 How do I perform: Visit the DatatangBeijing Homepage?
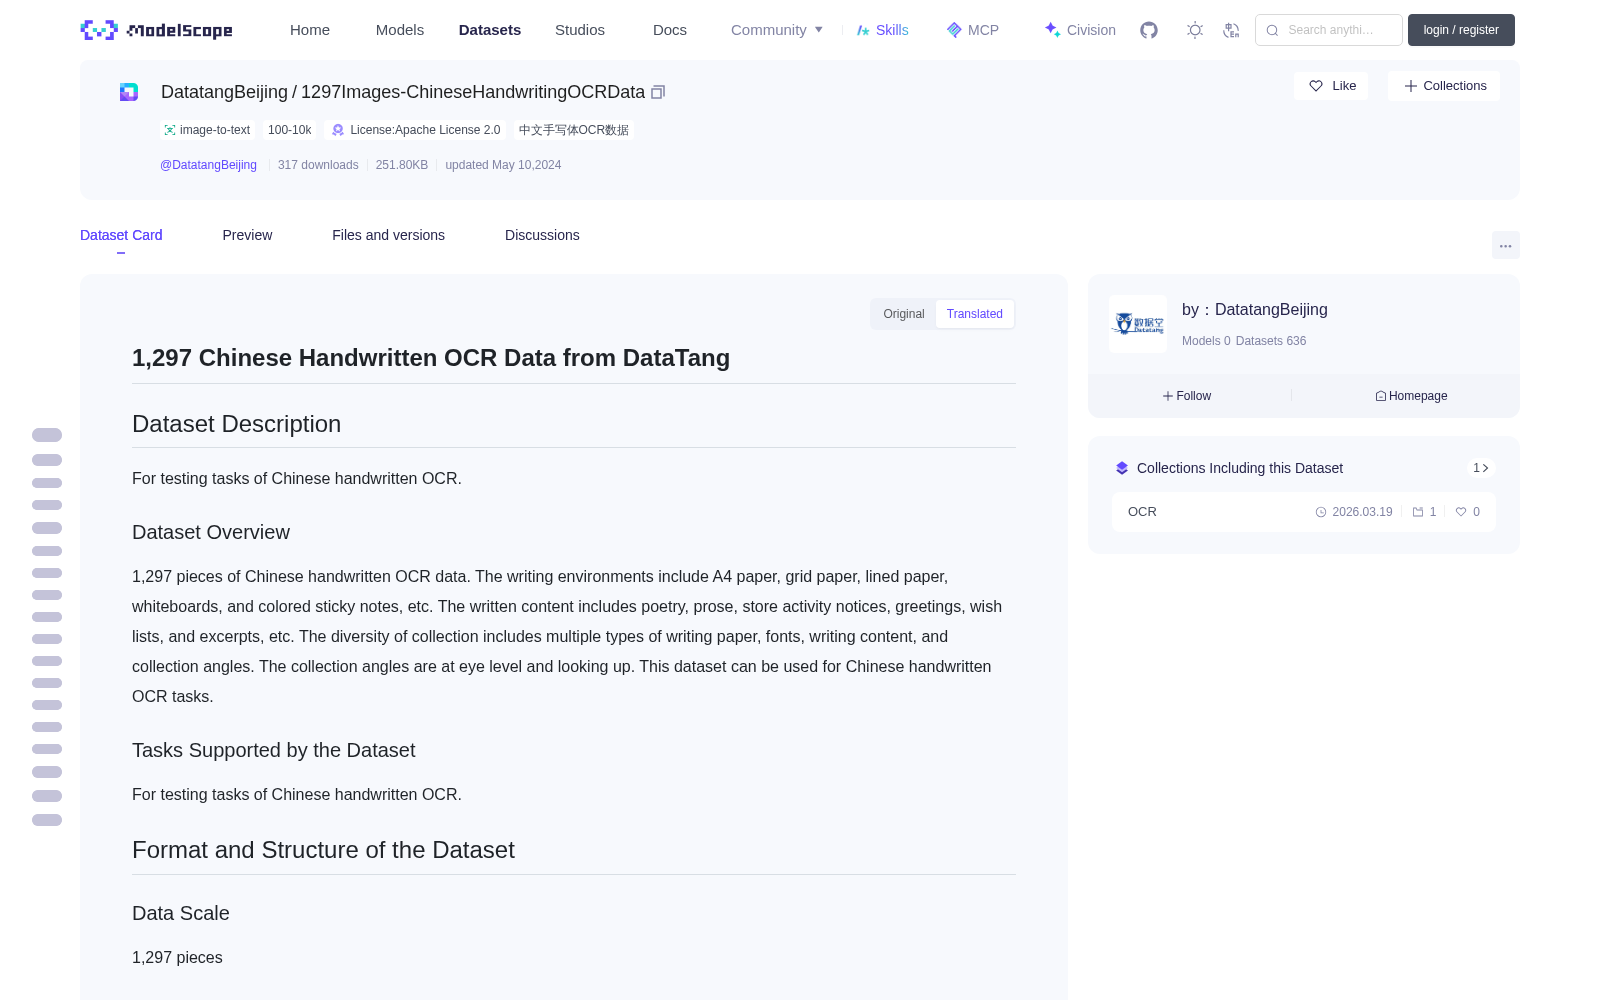[x=1411, y=396]
